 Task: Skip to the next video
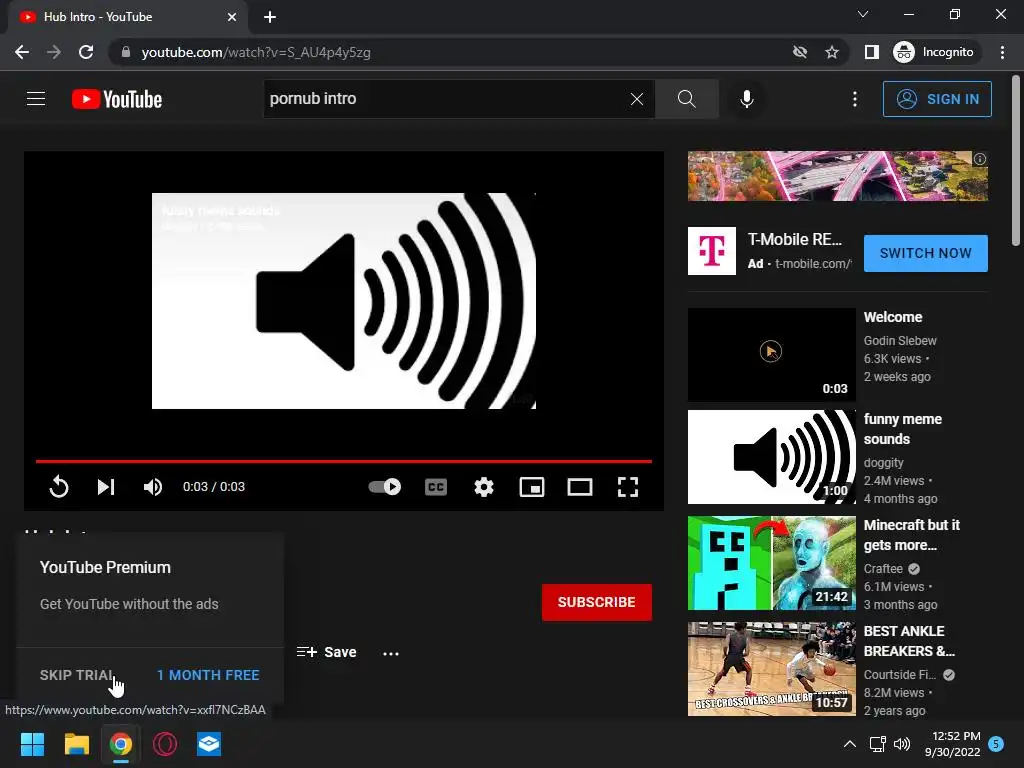coord(106,487)
